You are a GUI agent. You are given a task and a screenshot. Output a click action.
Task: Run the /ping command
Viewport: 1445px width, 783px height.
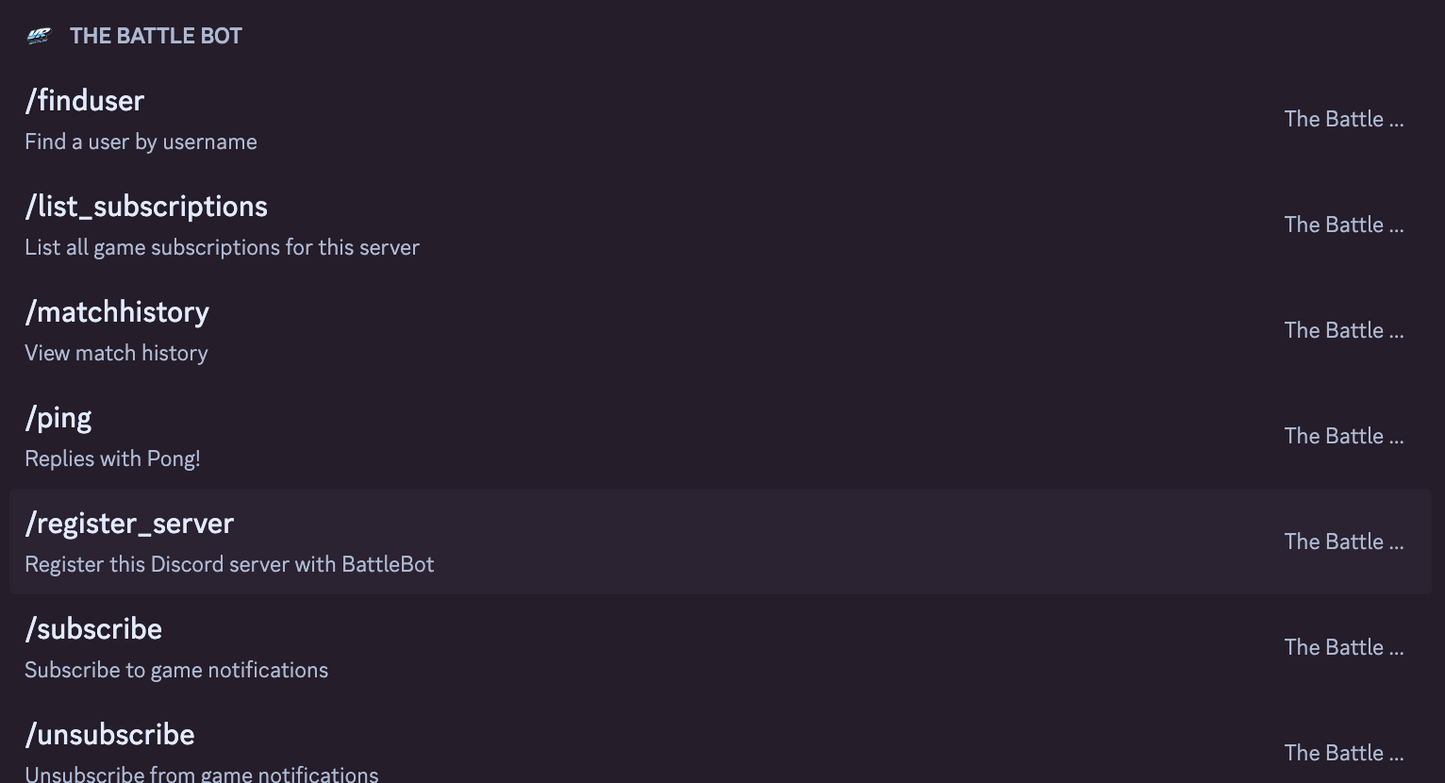pyautogui.click(x=720, y=436)
